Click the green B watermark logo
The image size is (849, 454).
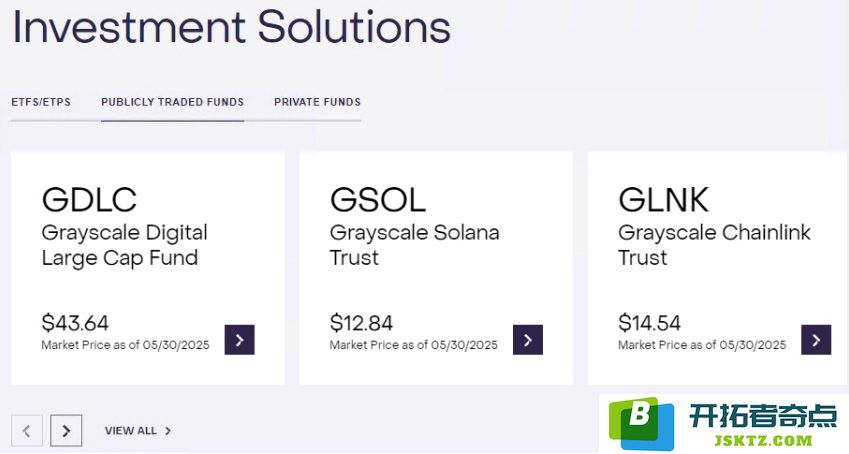pos(642,423)
